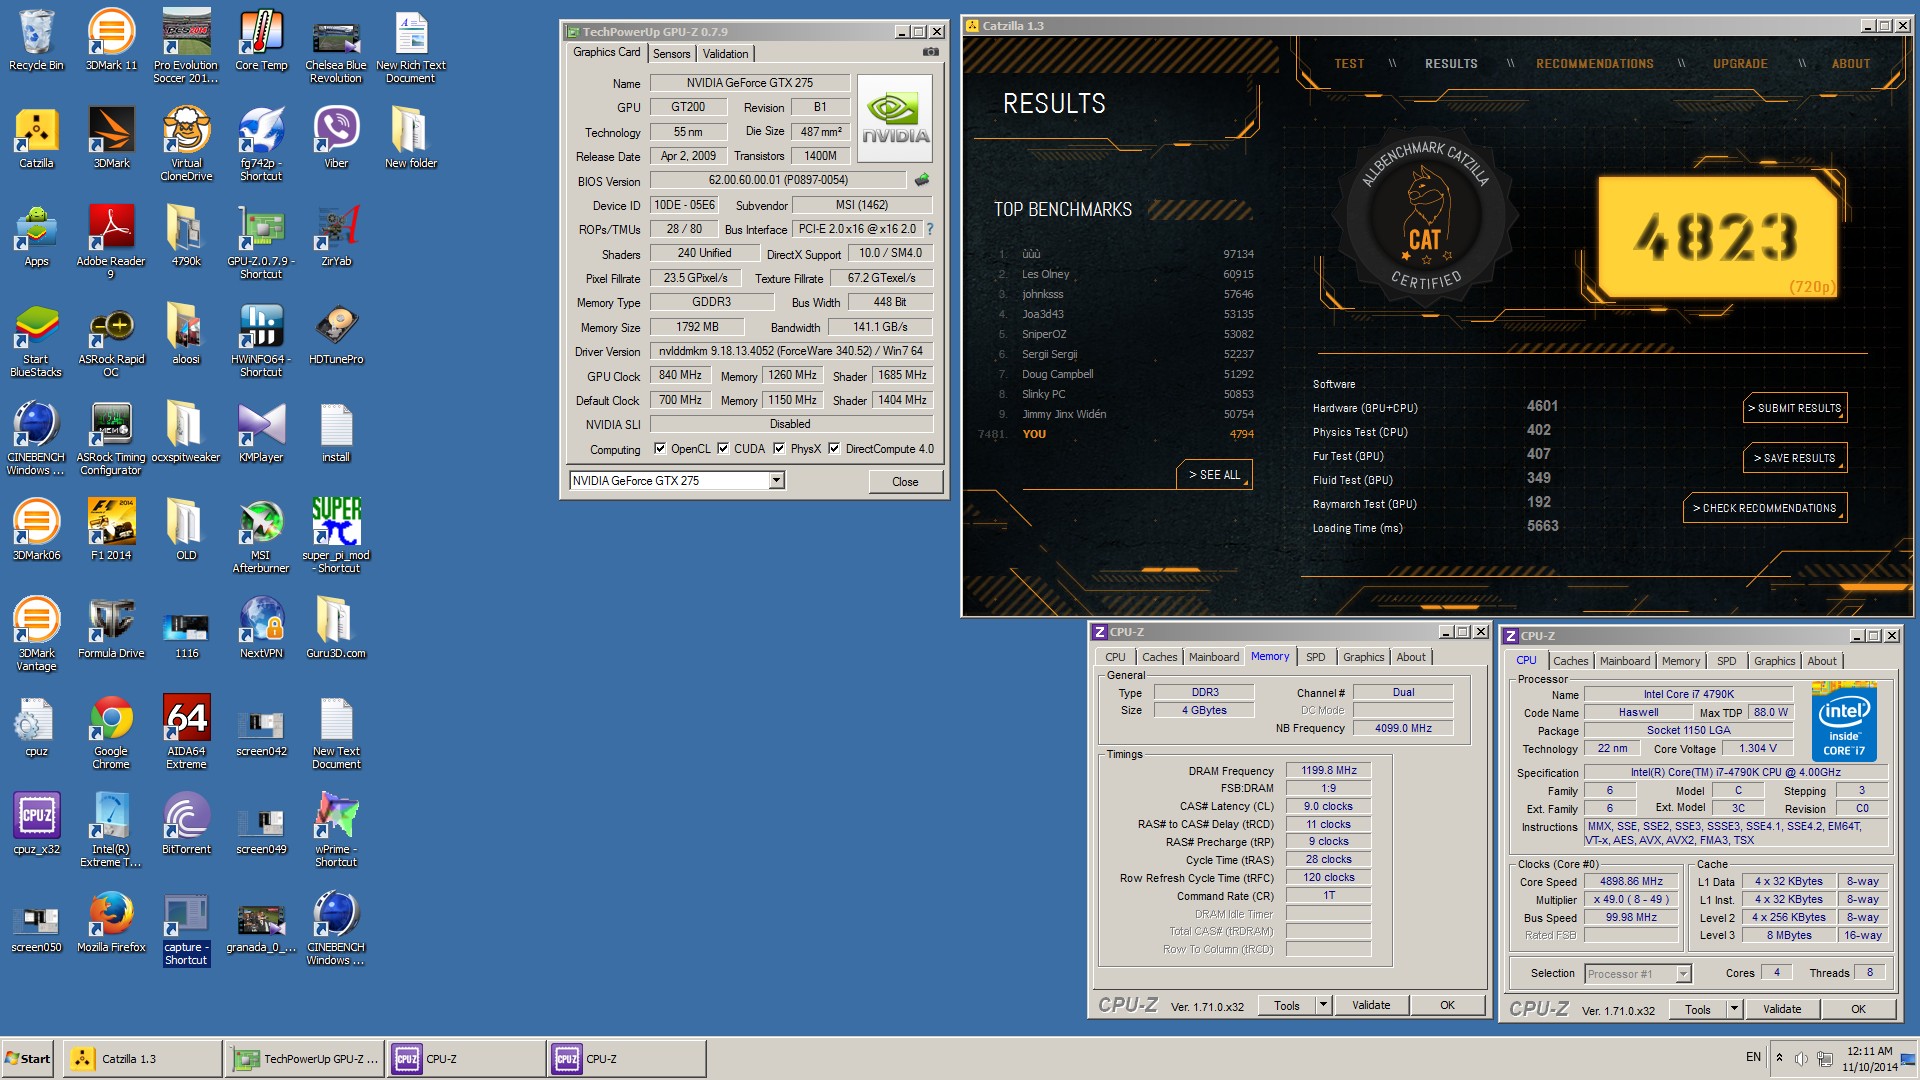Open RECOMMENDATIONS menu in Catzilla
1920x1080 pixels.
1595,64
